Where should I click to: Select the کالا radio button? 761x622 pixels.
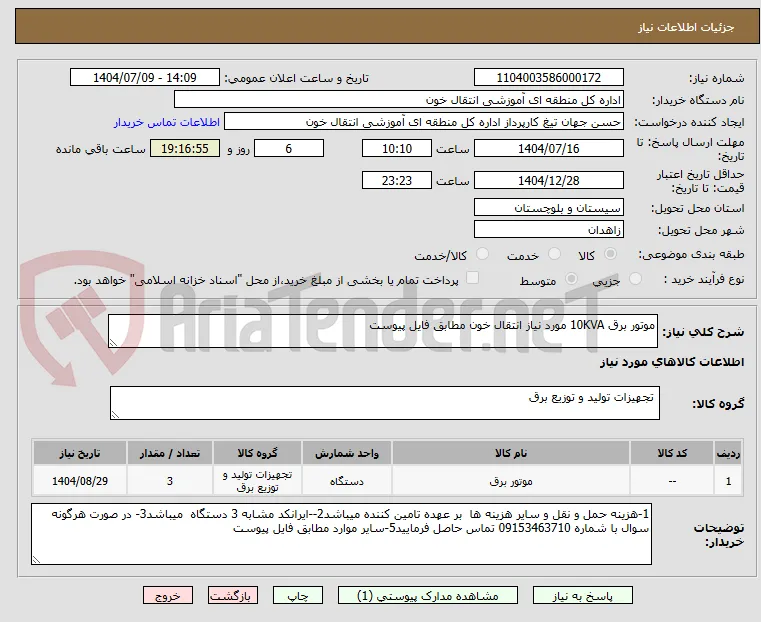coord(611,254)
